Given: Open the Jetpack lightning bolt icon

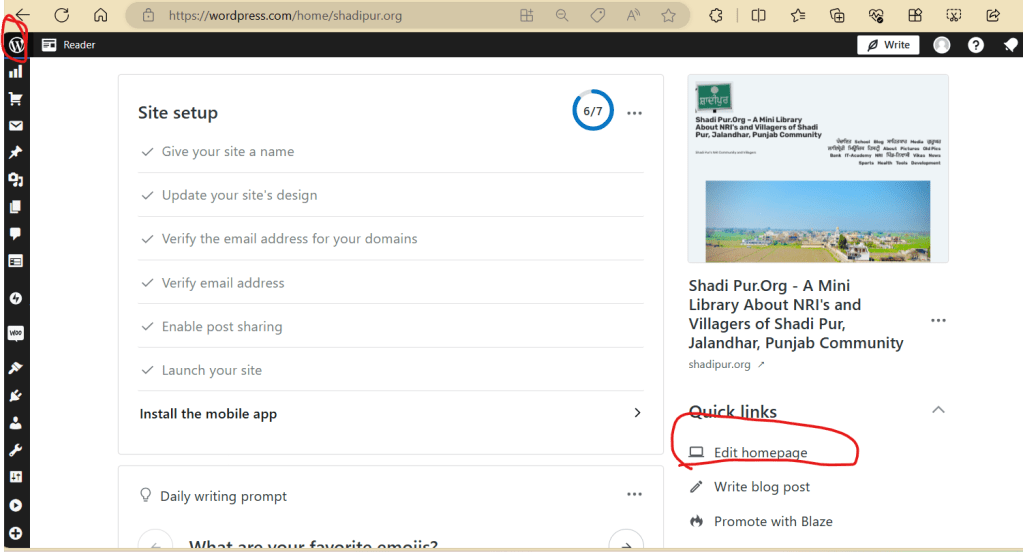Looking at the screenshot, I should (15, 298).
